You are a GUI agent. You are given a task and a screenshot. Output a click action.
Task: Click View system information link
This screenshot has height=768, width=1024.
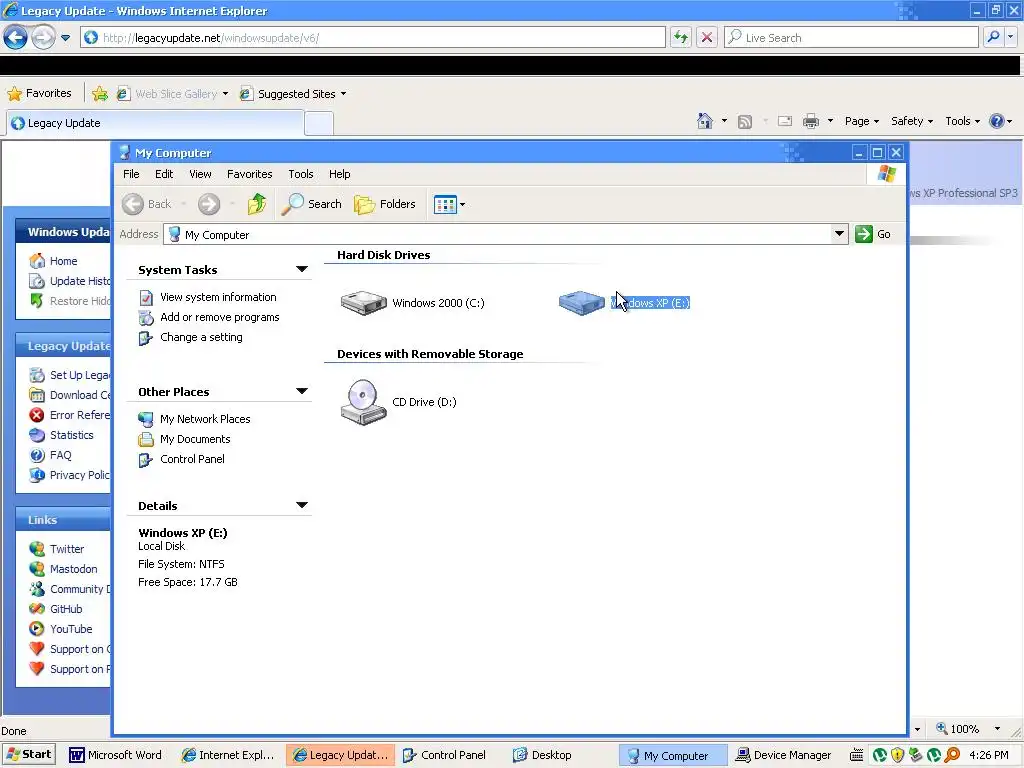218,297
